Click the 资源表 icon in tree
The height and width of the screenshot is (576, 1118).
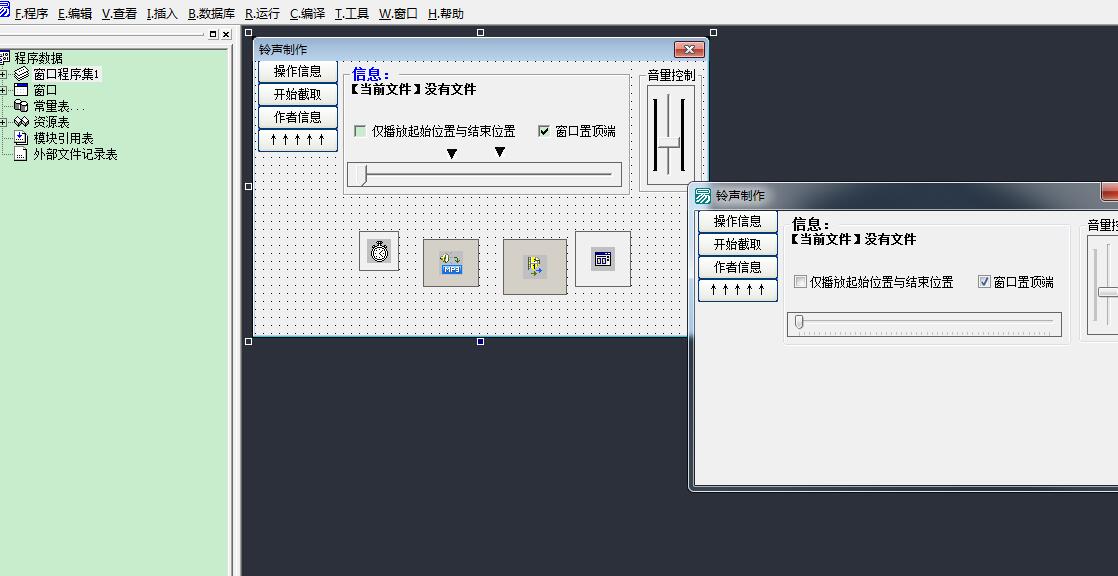click(x=21, y=123)
